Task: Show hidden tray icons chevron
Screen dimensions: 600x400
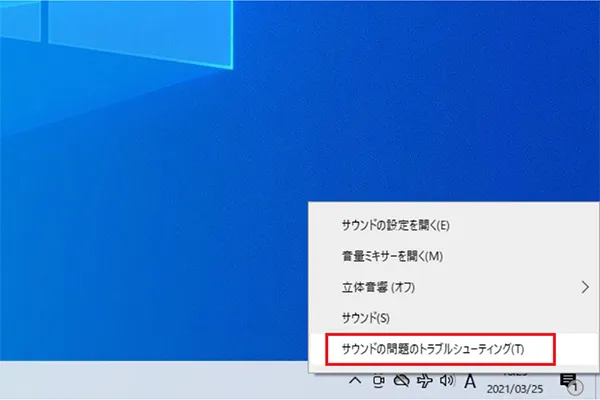Action: click(x=355, y=380)
